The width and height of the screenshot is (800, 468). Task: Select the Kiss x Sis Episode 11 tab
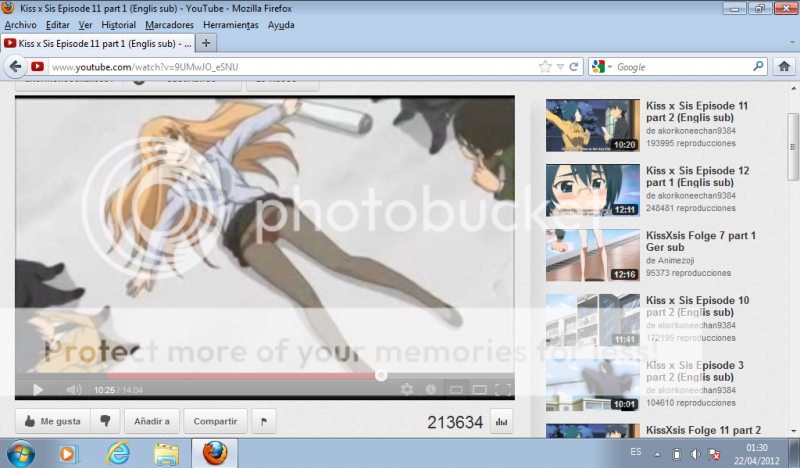(98, 43)
